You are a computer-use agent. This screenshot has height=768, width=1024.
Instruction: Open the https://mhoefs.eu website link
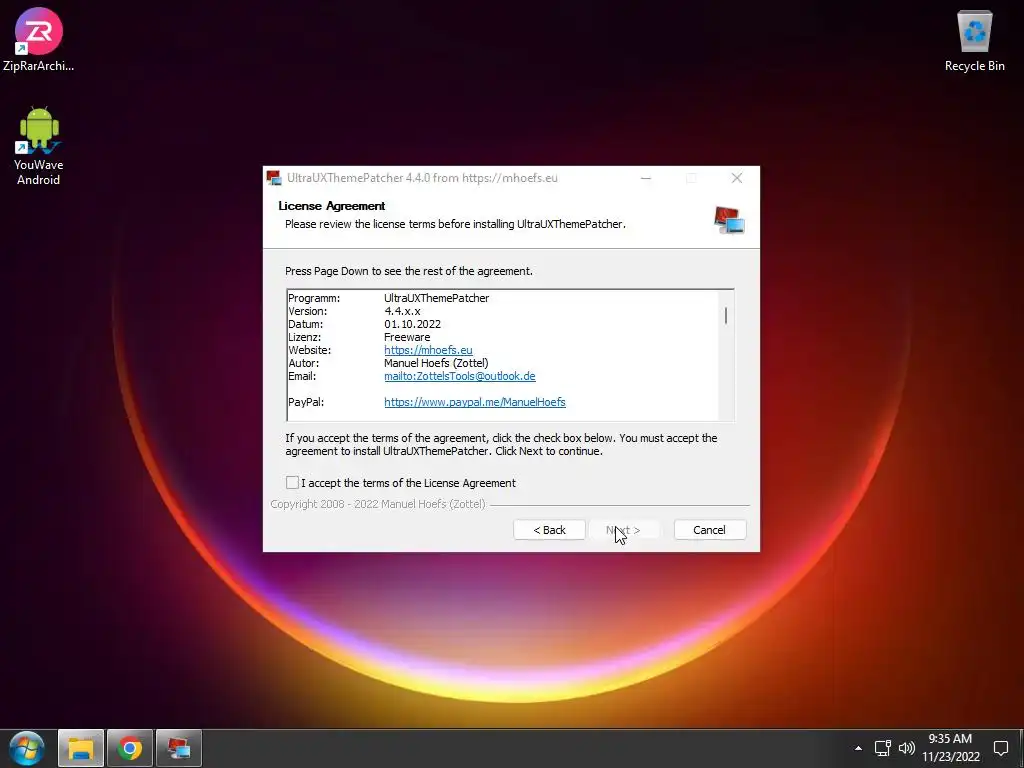(428, 350)
